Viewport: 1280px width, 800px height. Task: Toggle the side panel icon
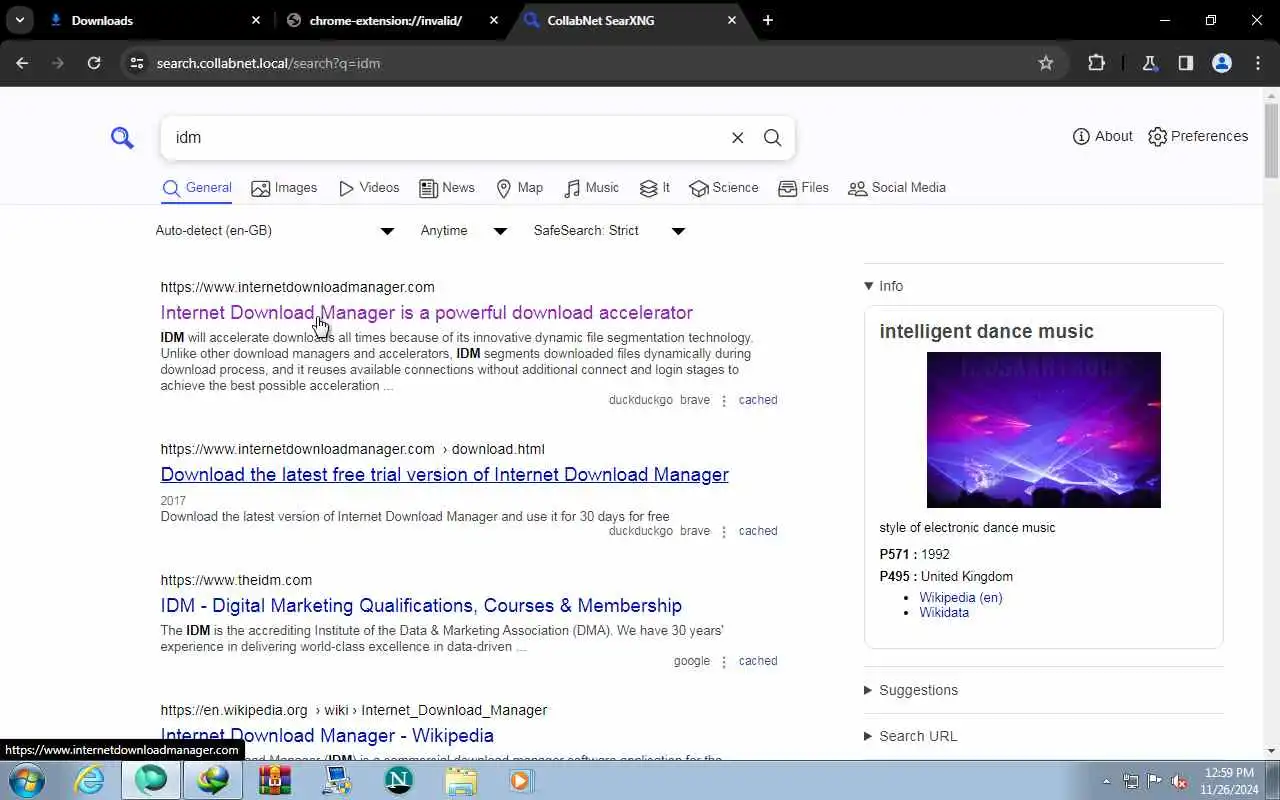(x=1186, y=63)
